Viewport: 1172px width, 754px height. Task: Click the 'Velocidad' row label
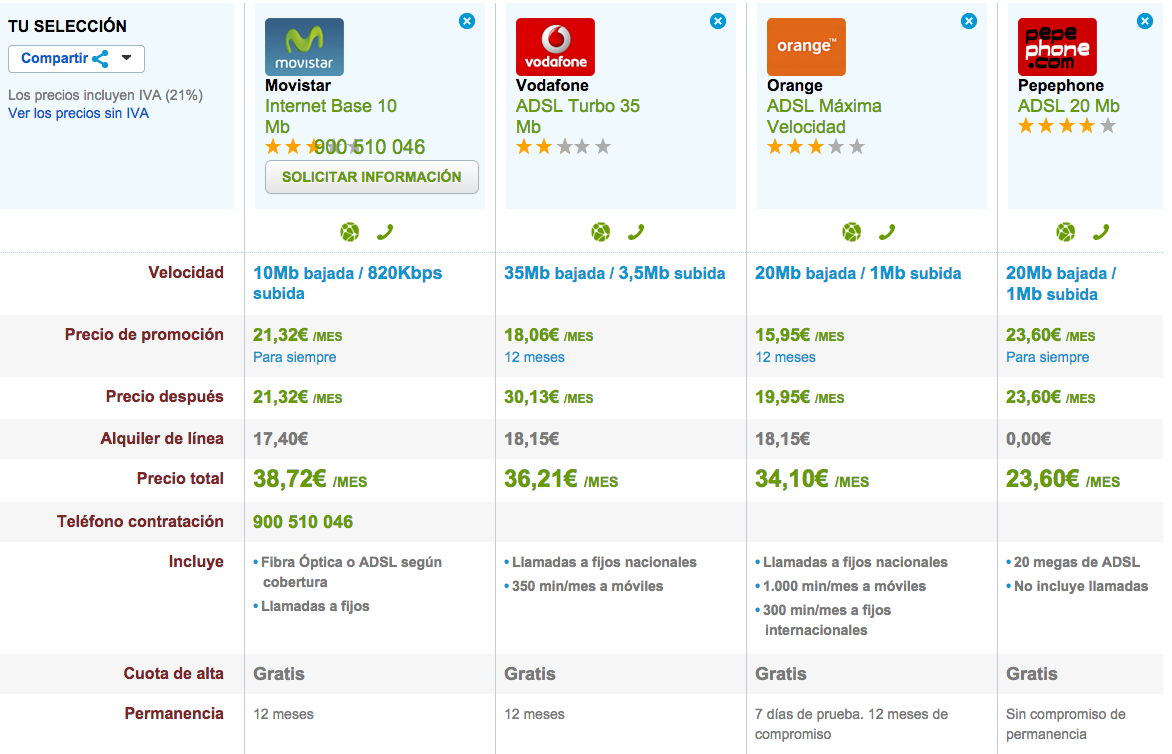coord(186,273)
